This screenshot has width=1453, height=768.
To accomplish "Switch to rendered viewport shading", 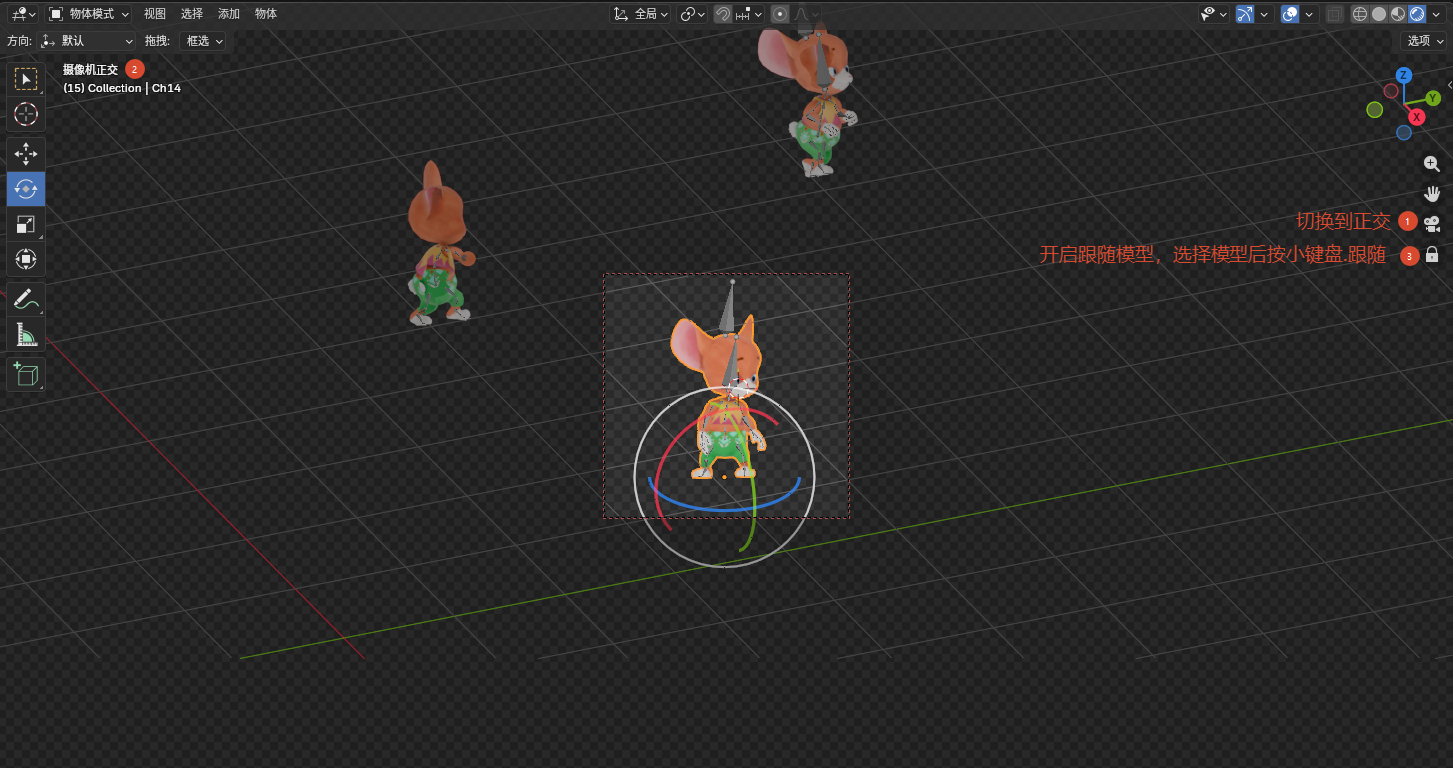I will point(1417,14).
